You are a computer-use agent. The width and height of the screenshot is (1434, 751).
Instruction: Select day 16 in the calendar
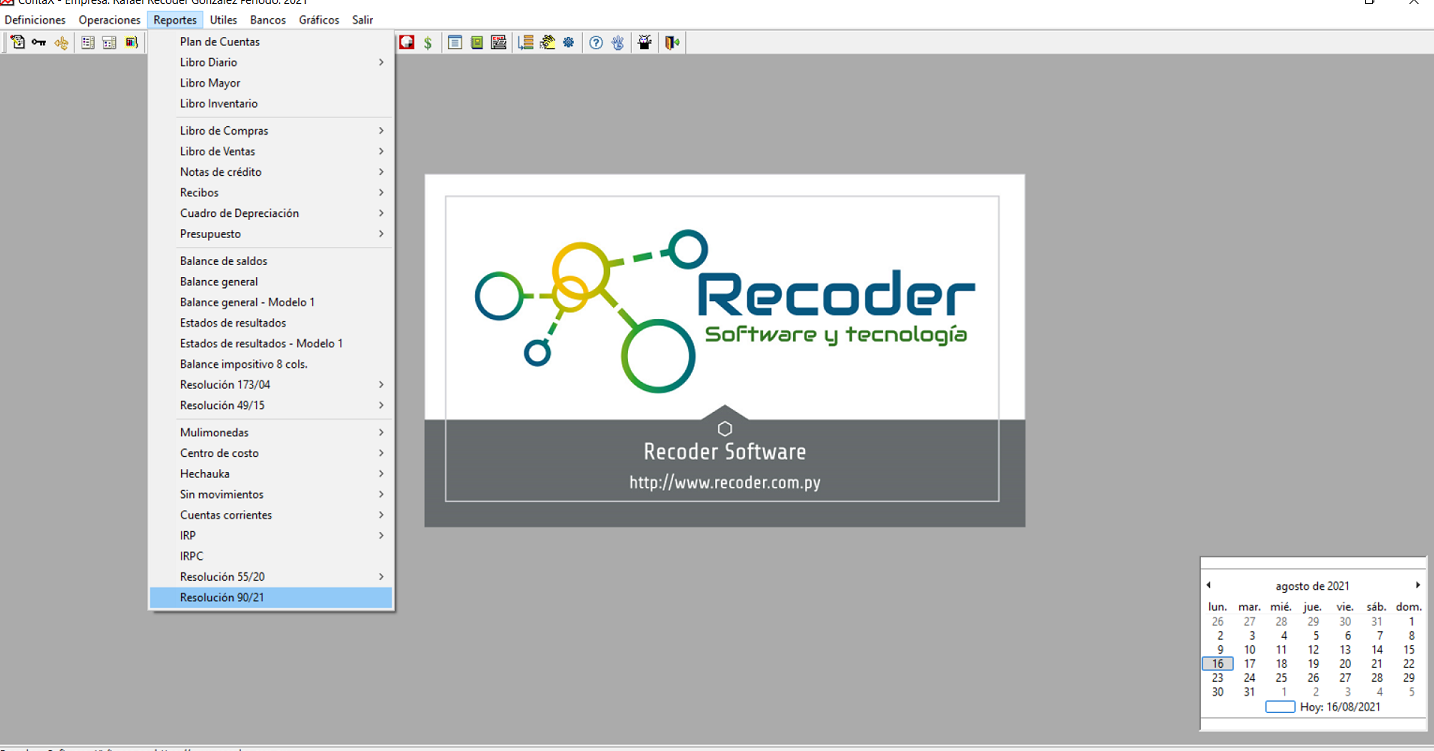coord(1218,664)
